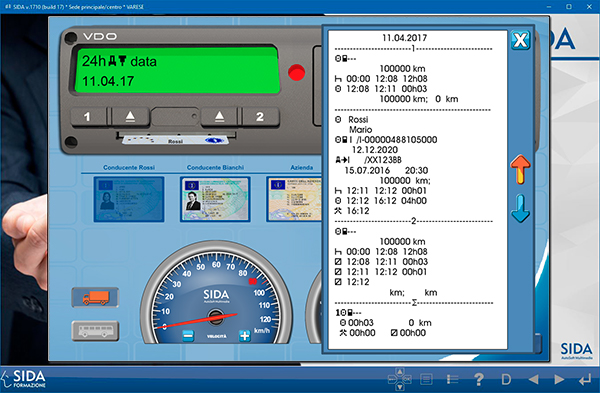Select the Azienda company card
600x393 pixels.
294,199
